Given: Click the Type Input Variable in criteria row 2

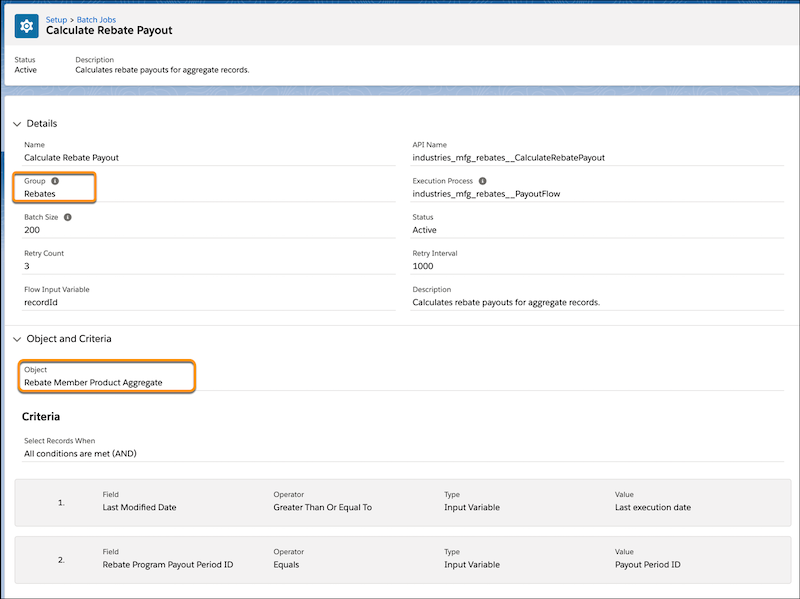Looking at the screenshot, I should [x=472, y=565].
